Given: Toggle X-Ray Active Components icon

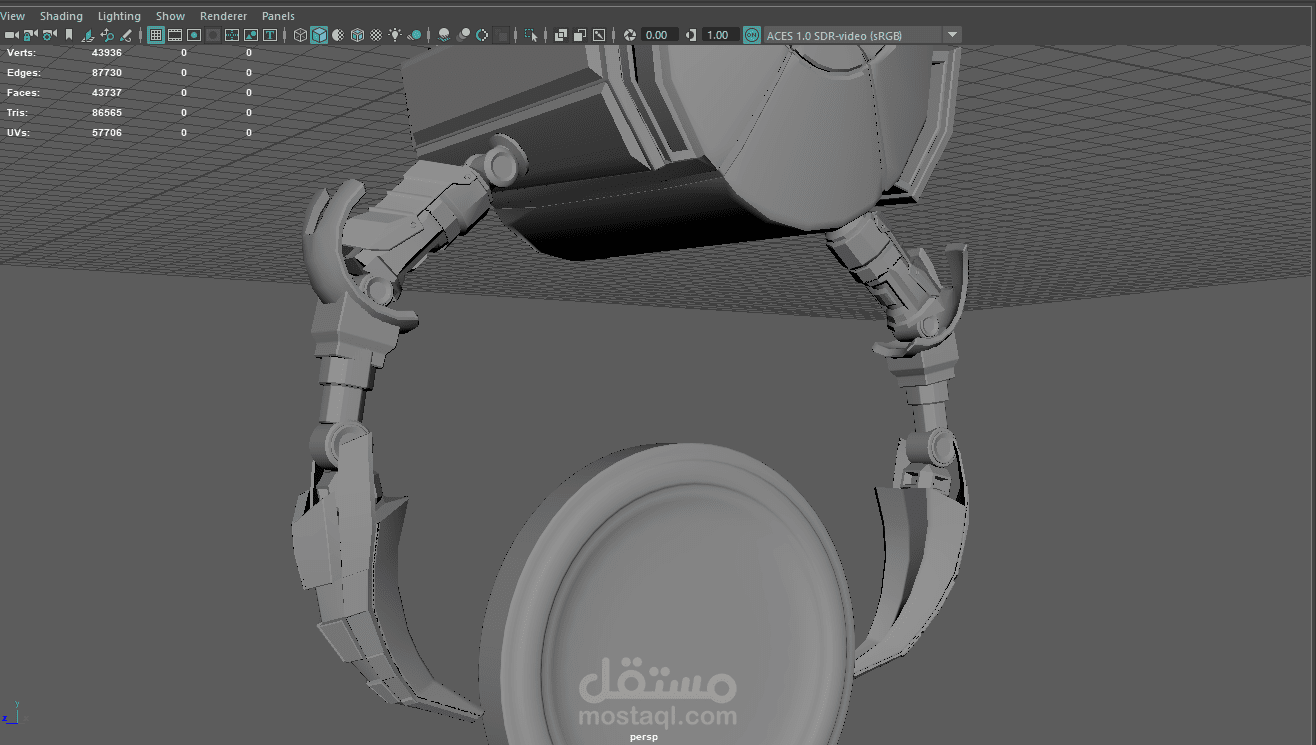Looking at the screenshot, I should pyautogui.click(x=578, y=35).
